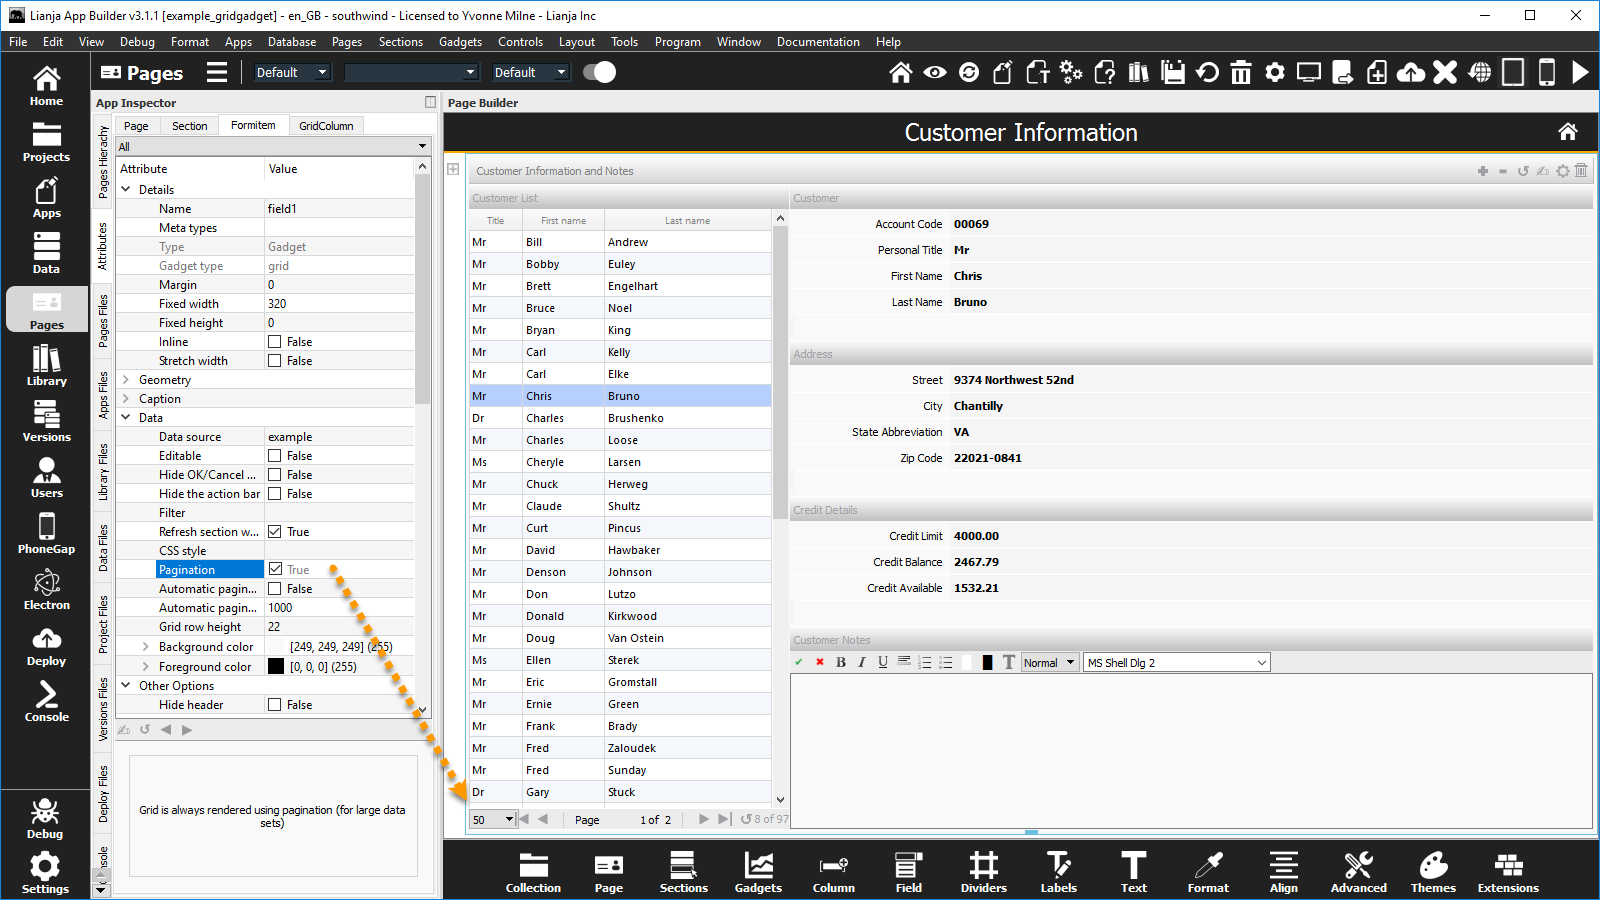Open the Themes tool in bottom toolbar

[1432, 871]
